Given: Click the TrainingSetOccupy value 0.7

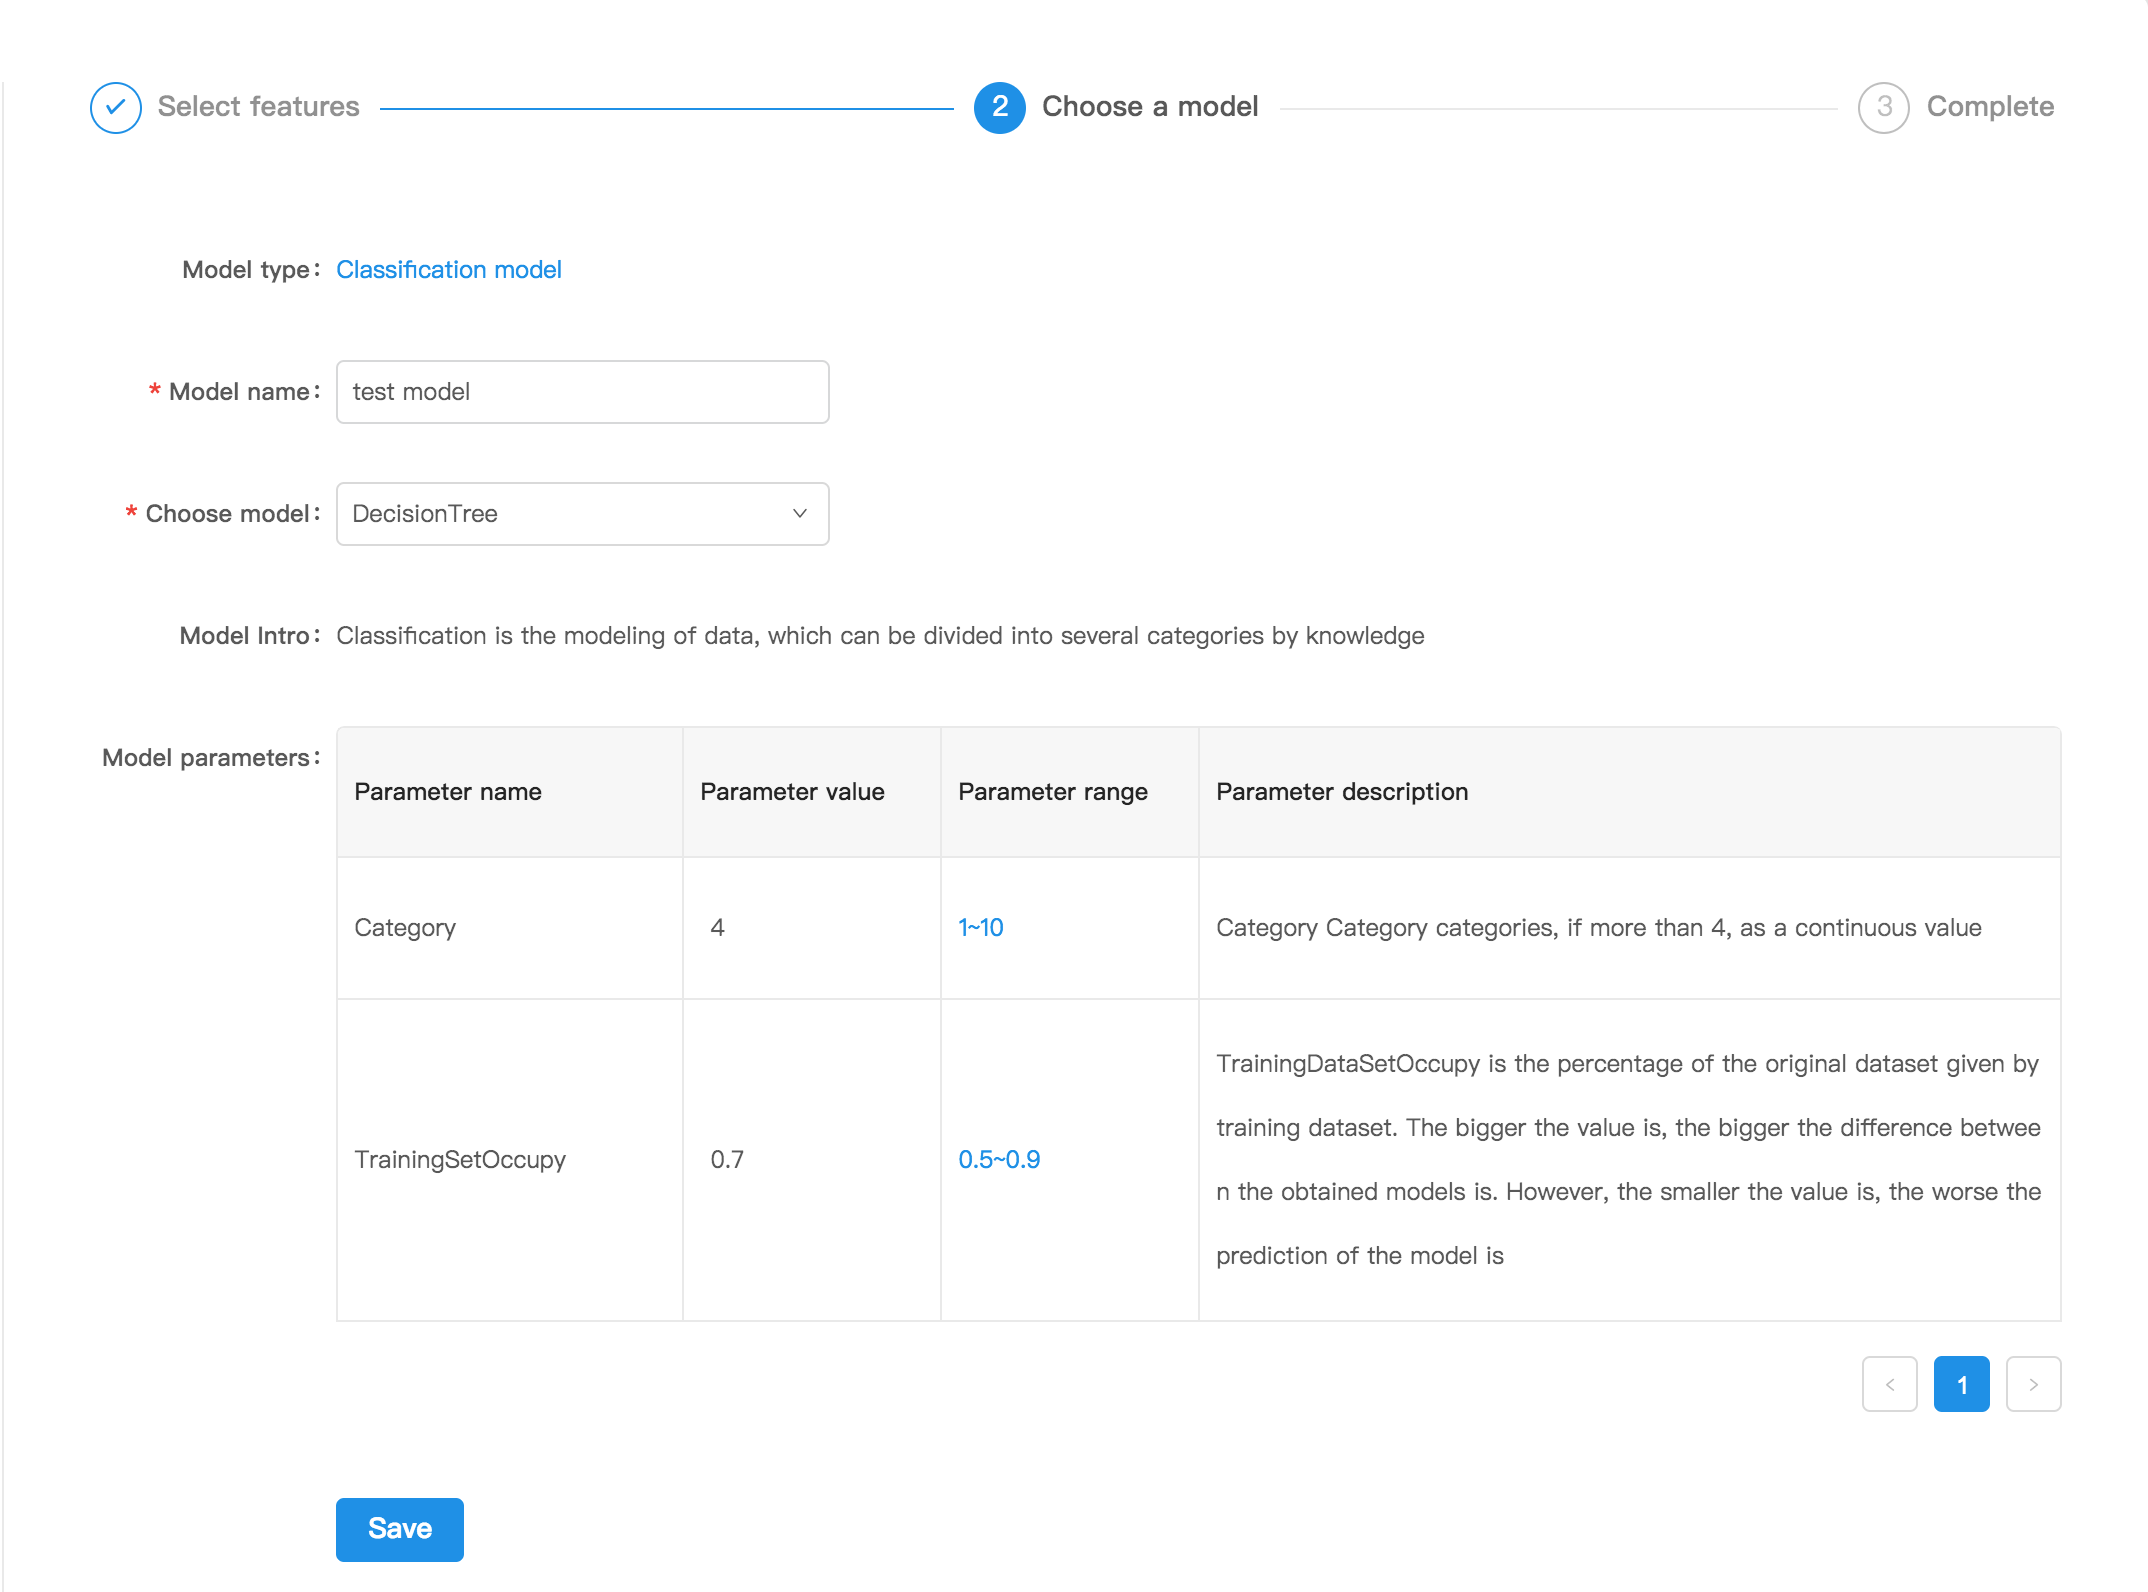Looking at the screenshot, I should pyautogui.click(x=727, y=1160).
